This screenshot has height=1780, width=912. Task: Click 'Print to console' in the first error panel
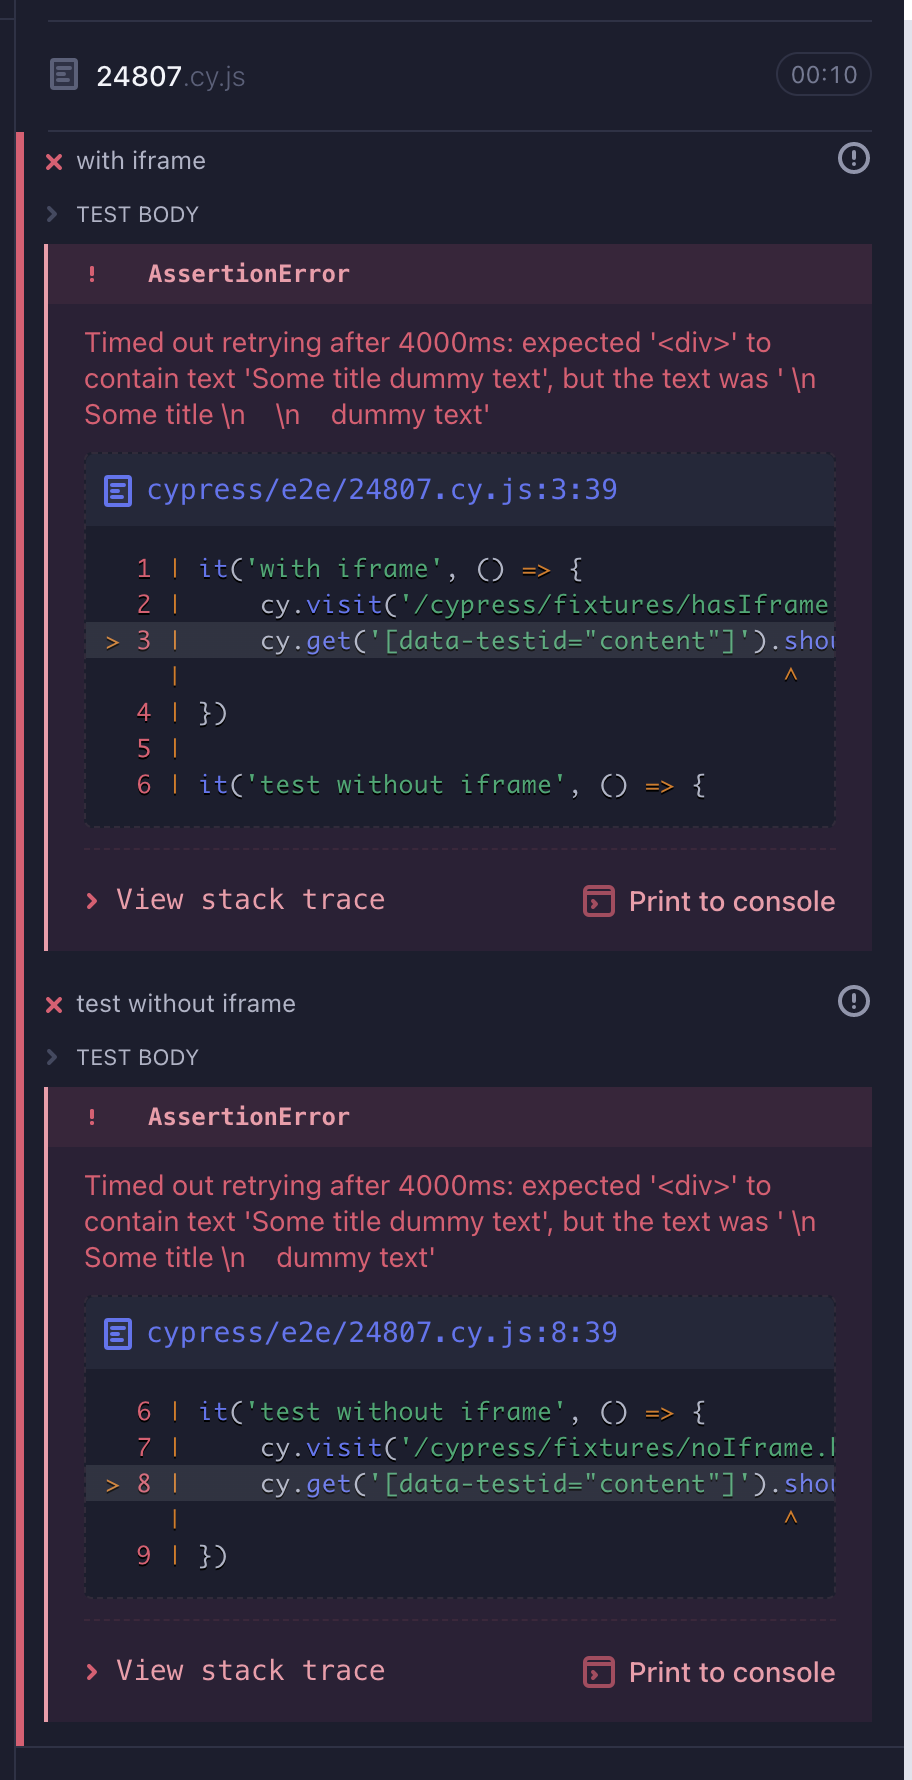(731, 901)
